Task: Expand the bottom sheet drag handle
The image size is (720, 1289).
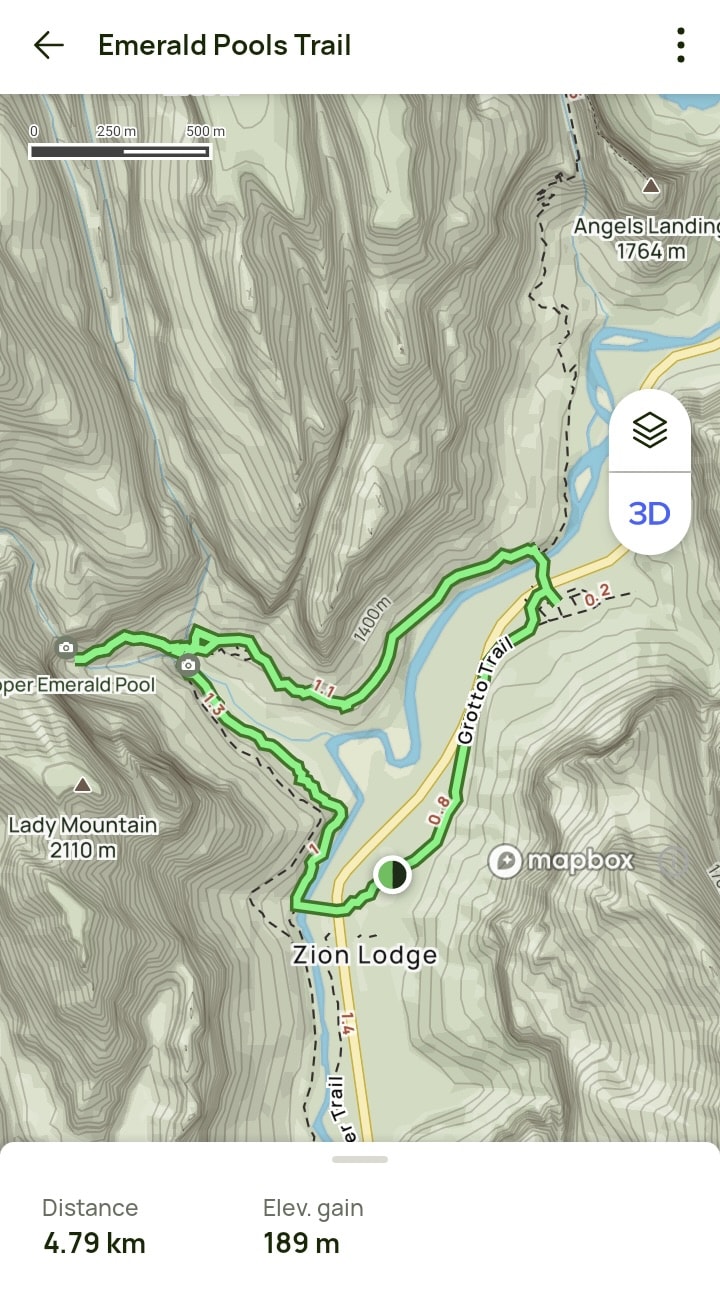Action: [x=360, y=1159]
